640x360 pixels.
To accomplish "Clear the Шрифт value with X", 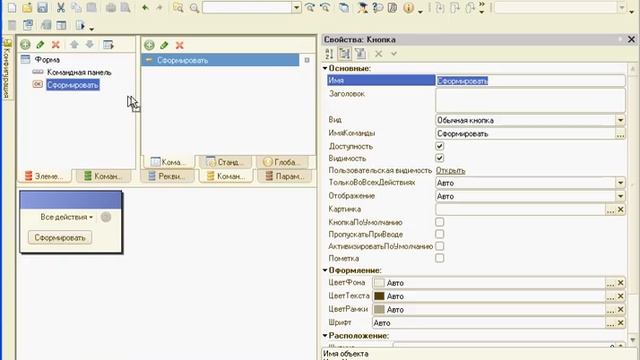I will [x=620, y=323].
